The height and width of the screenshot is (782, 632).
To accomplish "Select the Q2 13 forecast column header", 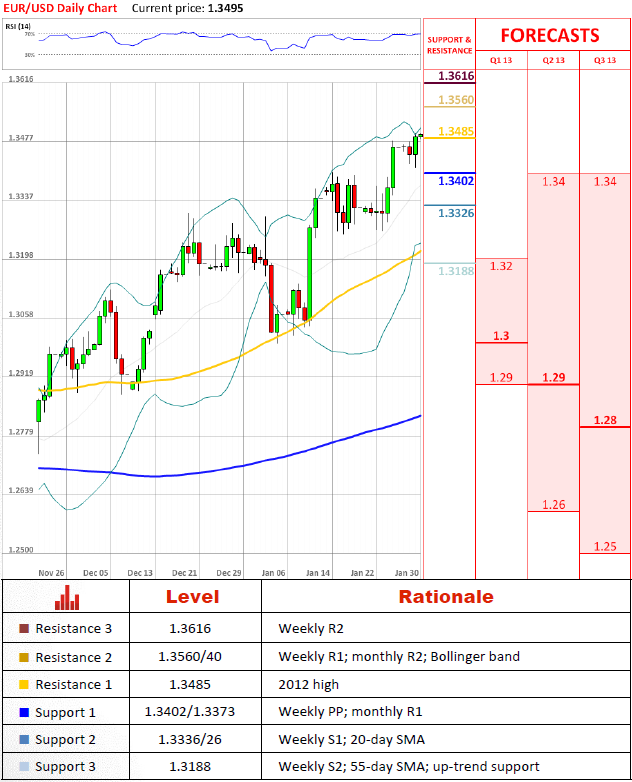I will pos(554,60).
